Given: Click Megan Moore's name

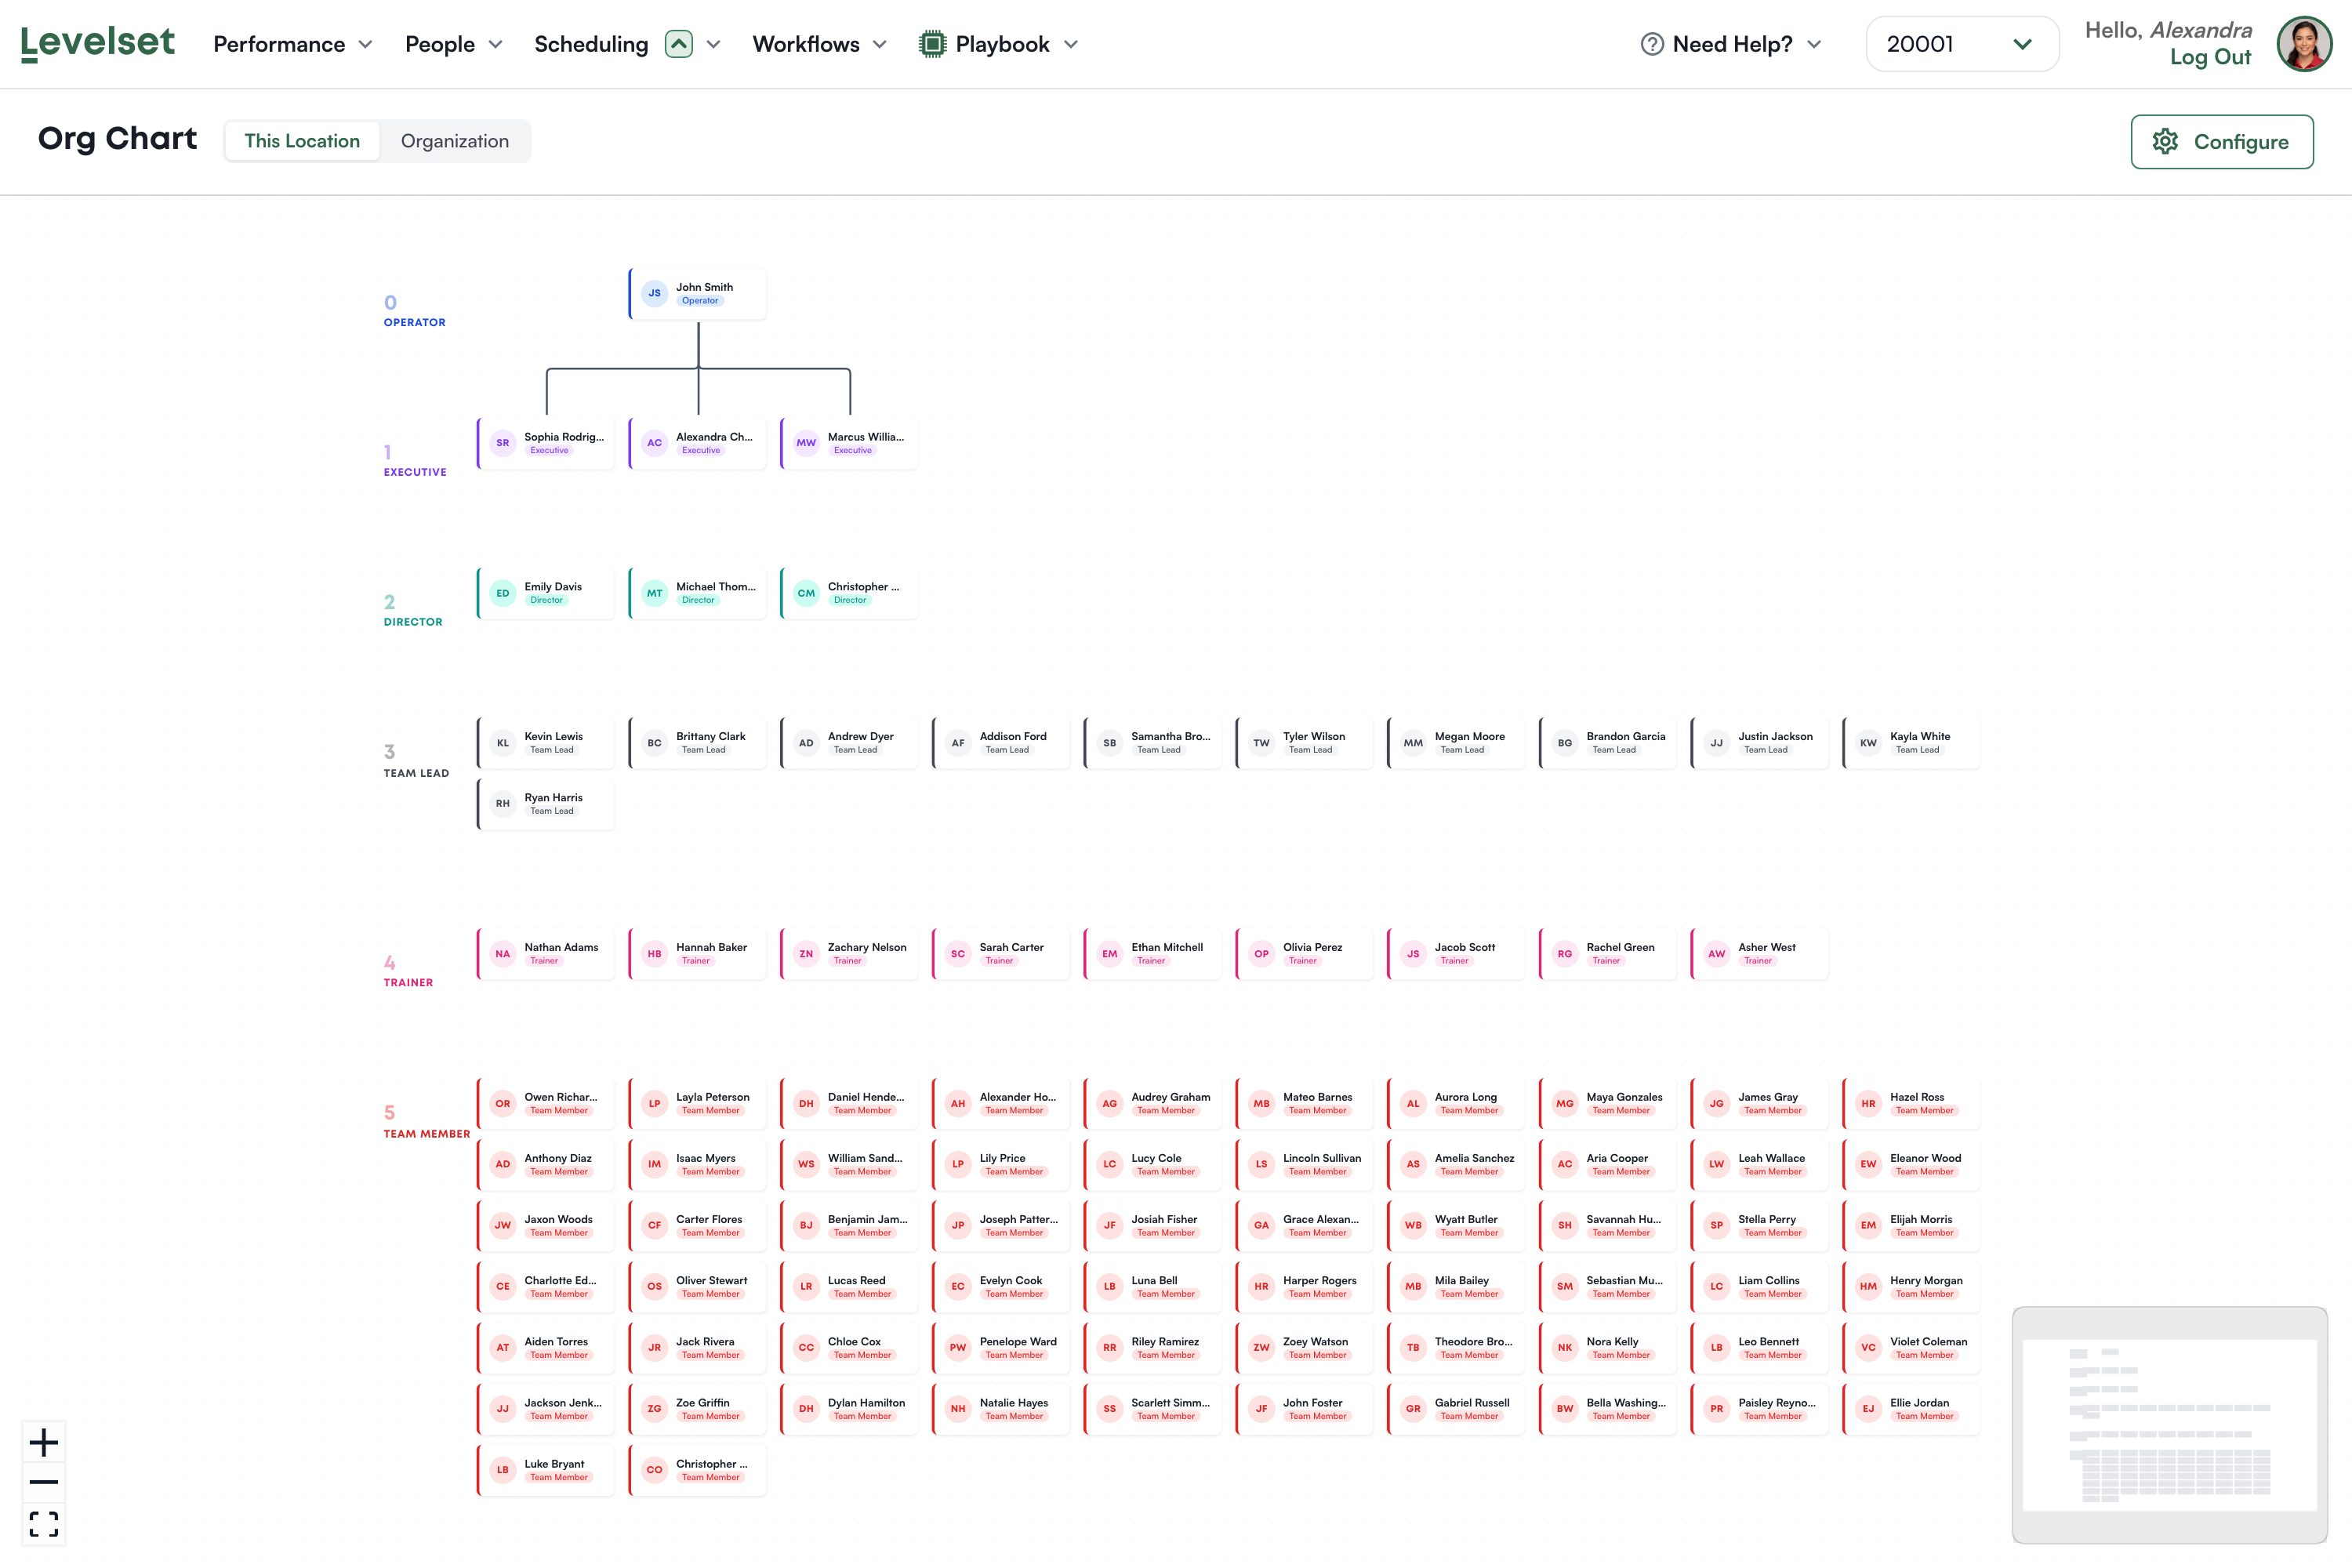Looking at the screenshot, I should pyautogui.click(x=1469, y=736).
